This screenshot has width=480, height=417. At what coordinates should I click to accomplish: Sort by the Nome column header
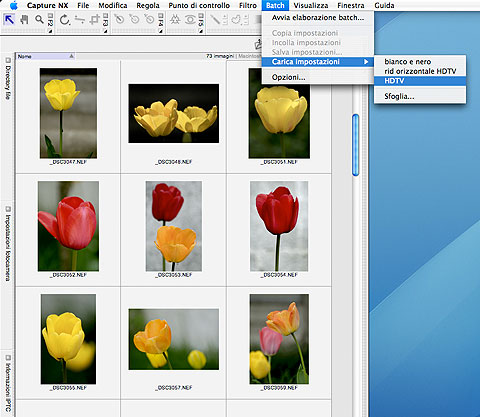tap(46, 56)
